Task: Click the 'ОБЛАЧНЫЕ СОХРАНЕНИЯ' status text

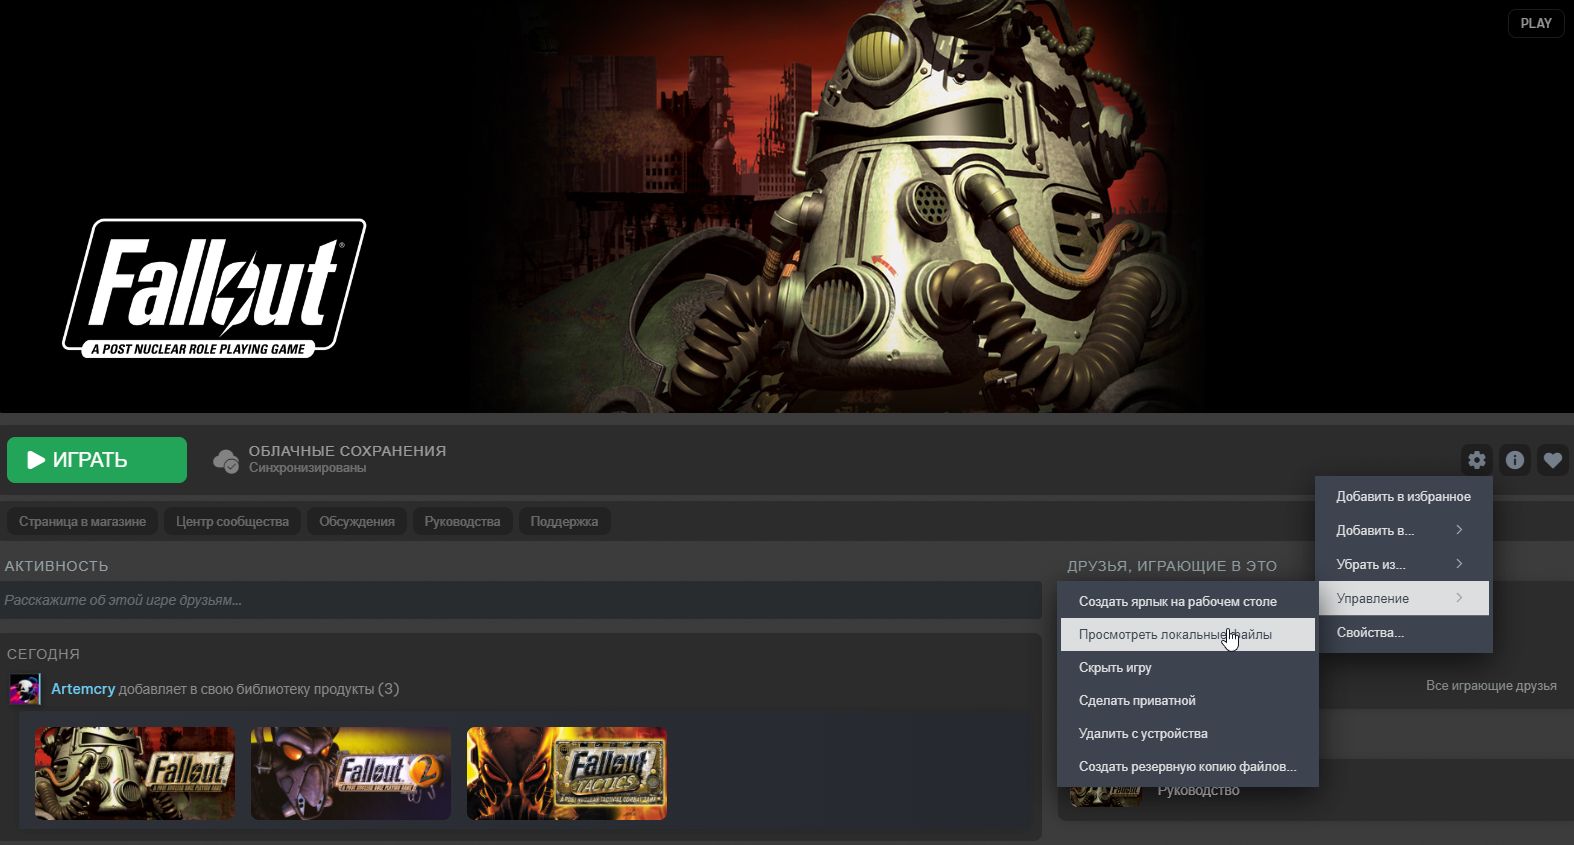Action: [347, 451]
